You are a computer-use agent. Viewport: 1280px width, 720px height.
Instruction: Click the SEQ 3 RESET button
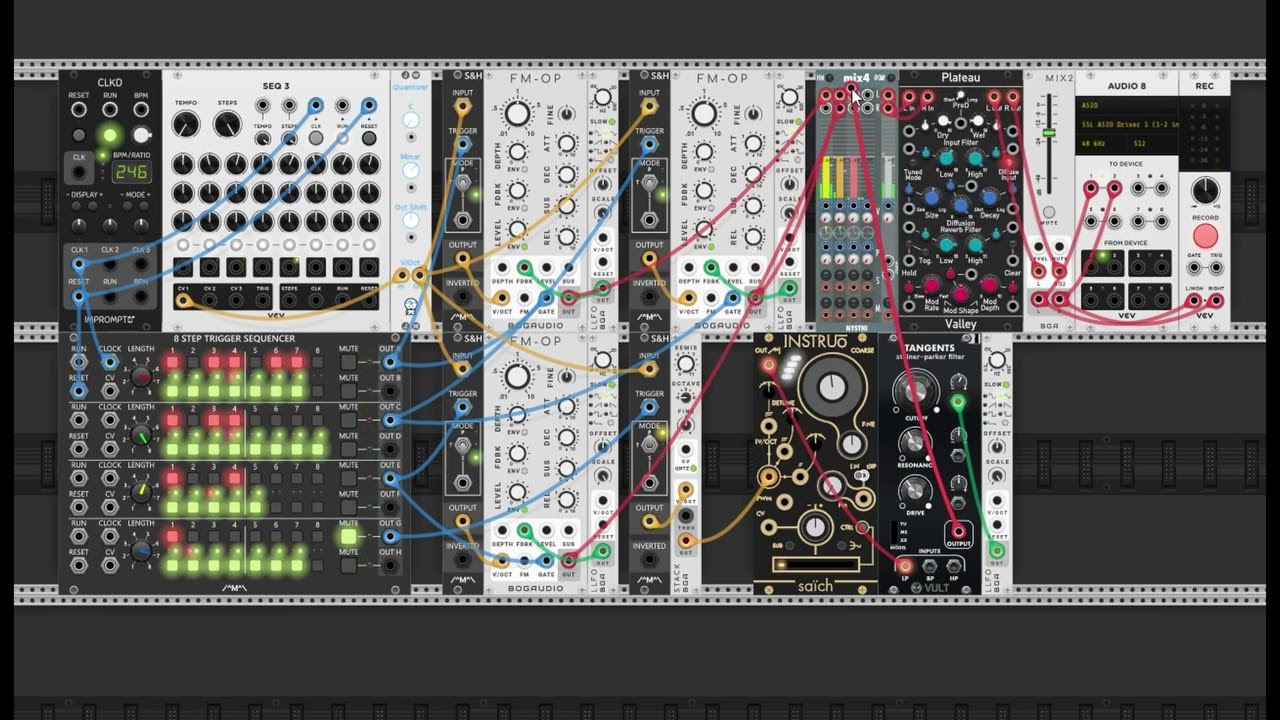click(369, 138)
